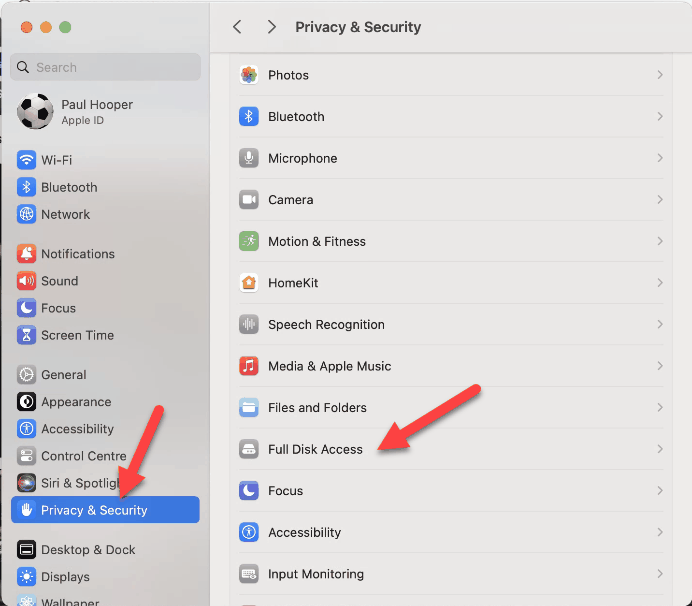
Task: Open Motion & Fitness row chevron
Action: [660, 241]
